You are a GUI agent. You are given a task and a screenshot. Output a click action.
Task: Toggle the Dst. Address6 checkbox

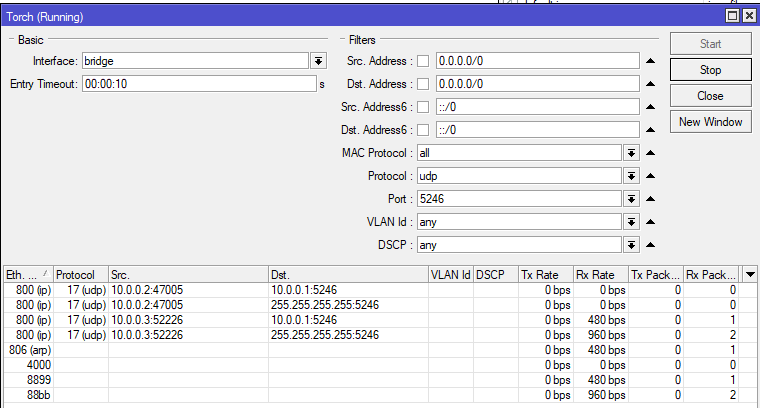[423, 130]
